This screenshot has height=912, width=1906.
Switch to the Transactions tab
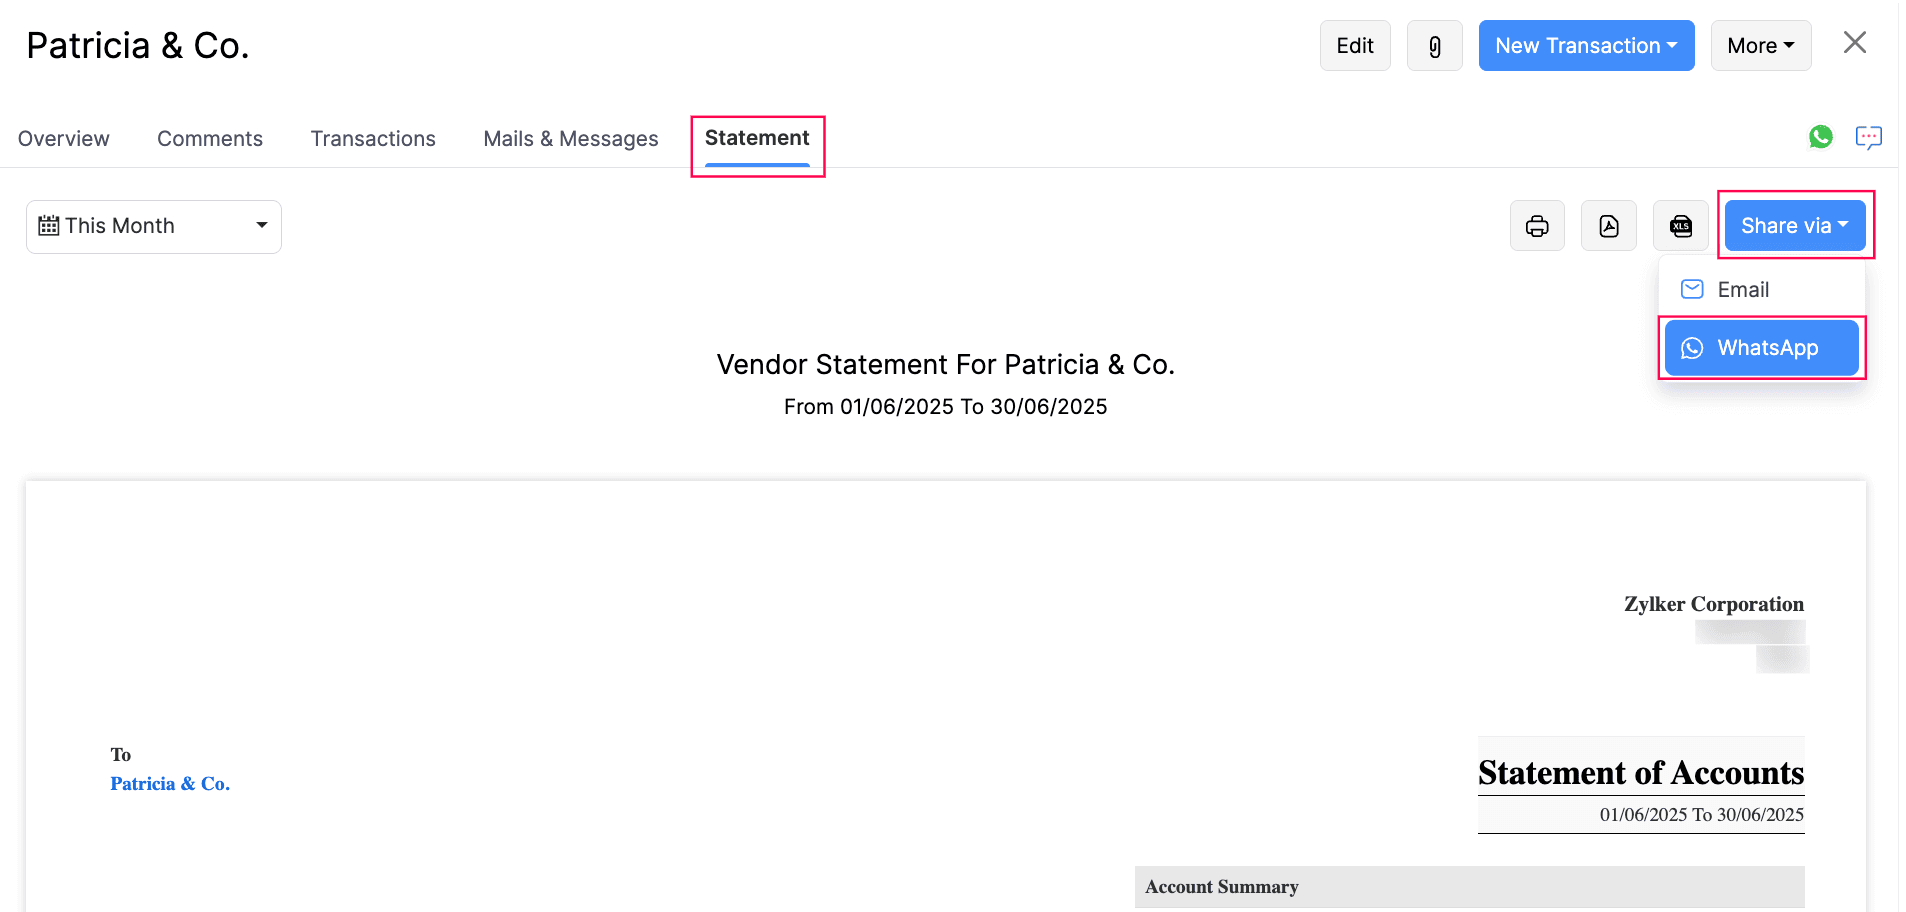(373, 138)
